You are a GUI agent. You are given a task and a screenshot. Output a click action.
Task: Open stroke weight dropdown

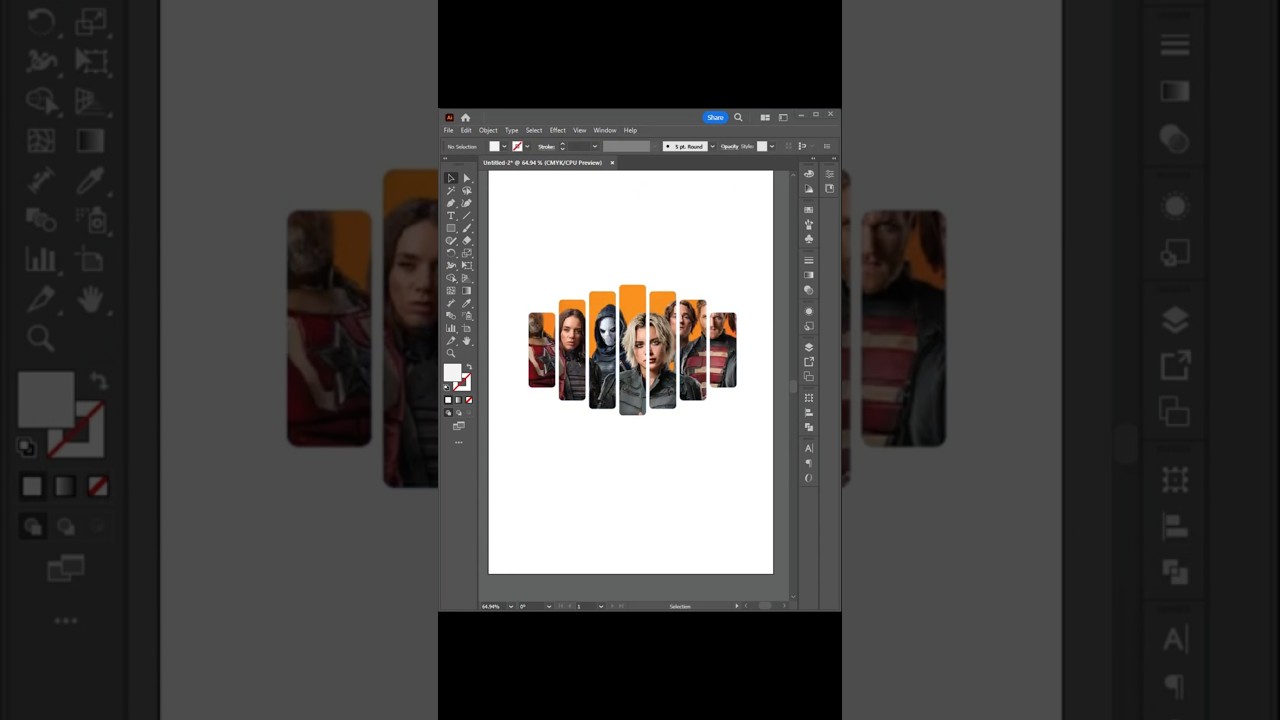pyautogui.click(x=595, y=146)
